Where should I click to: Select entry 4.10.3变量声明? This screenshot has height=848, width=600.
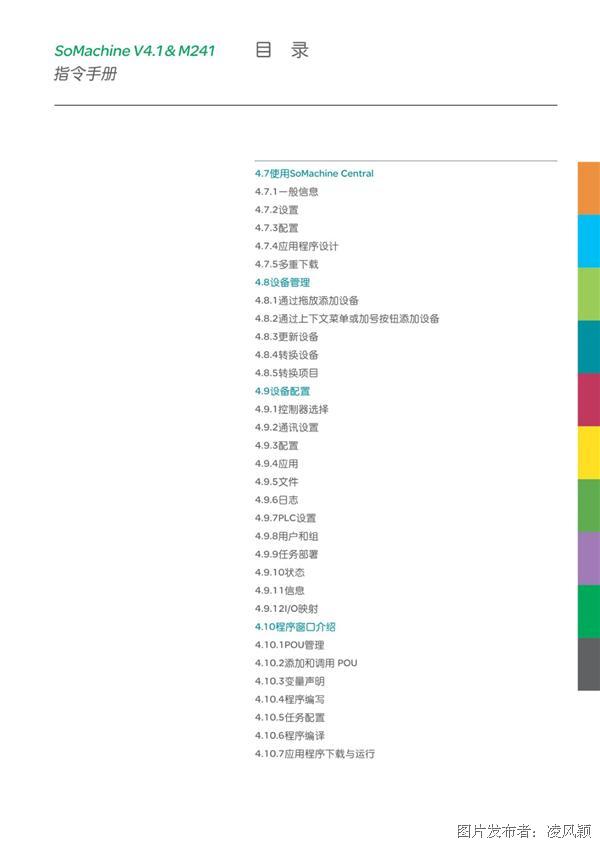click(289, 681)
